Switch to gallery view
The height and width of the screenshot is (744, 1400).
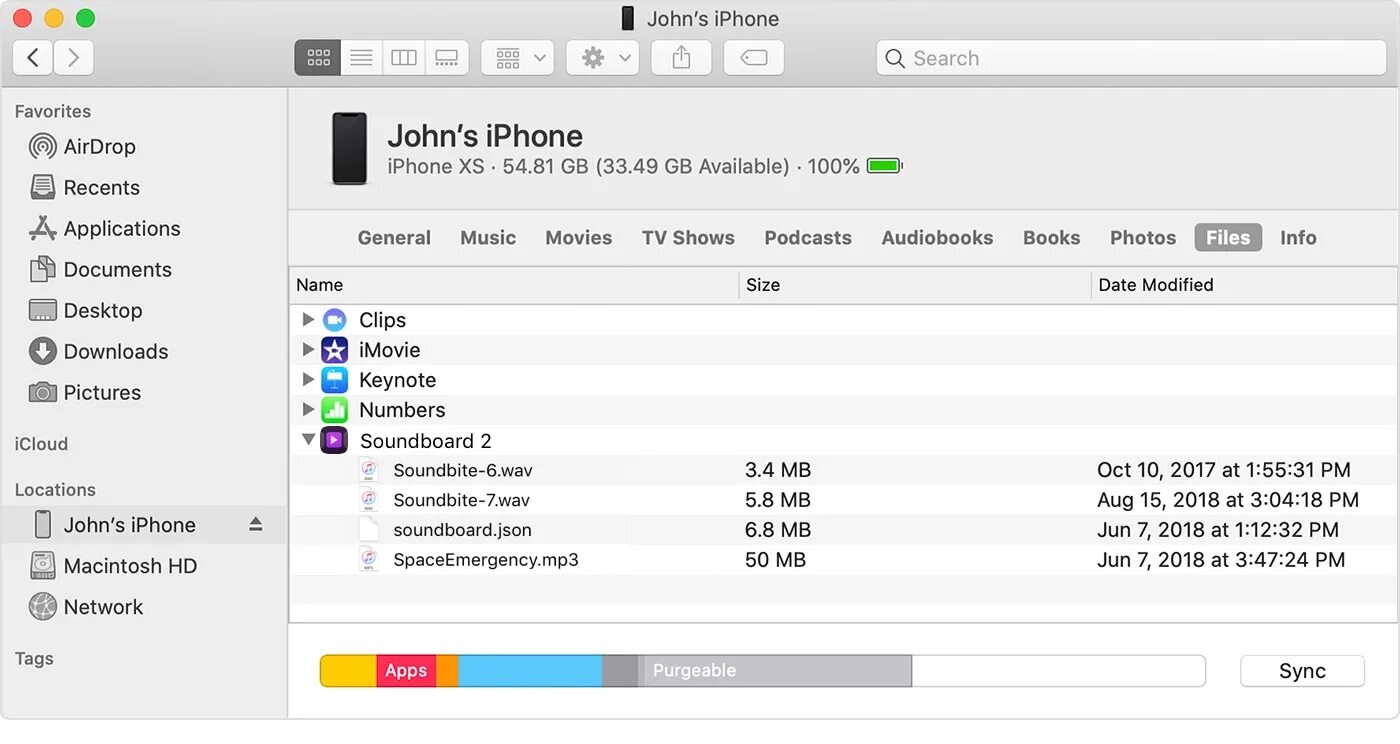tap(447, 58)
